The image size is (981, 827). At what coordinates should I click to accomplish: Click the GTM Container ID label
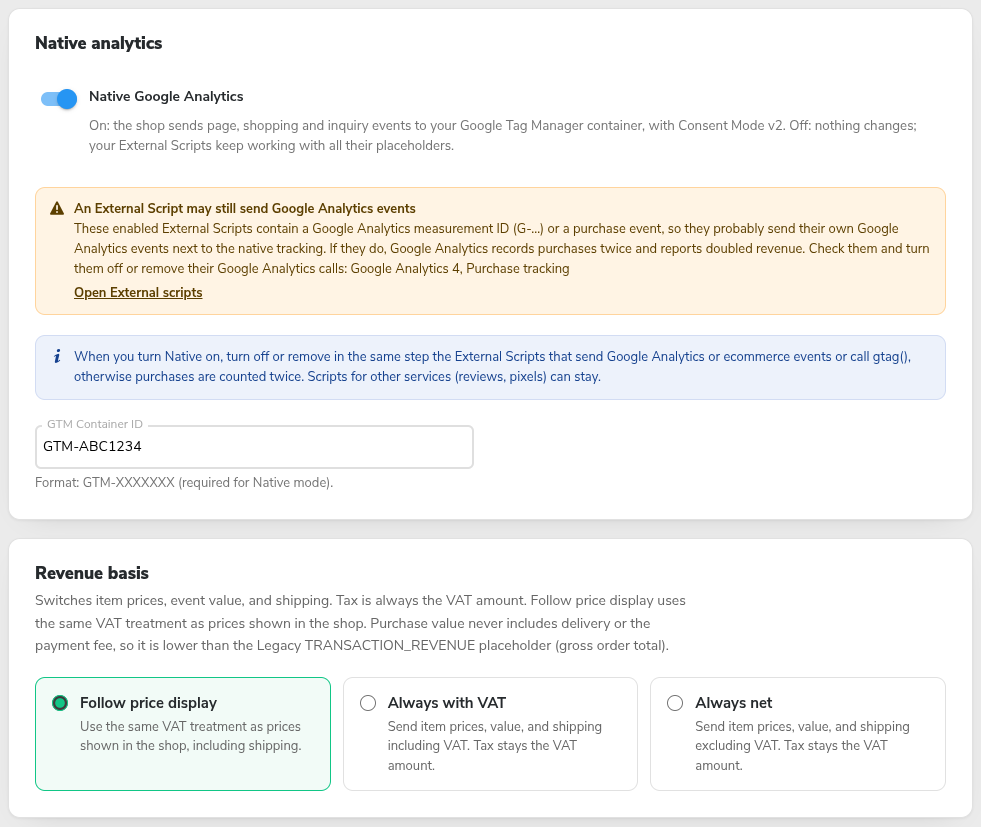click(x=95, y=424)
